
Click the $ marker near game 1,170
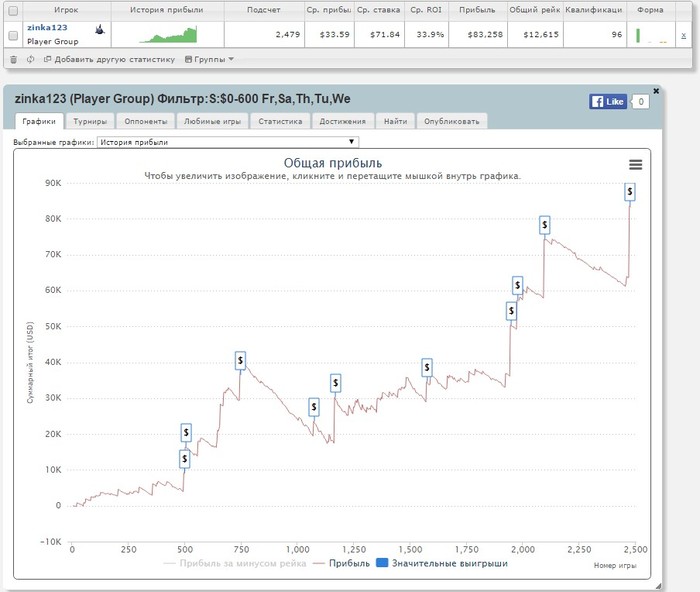(x=336, y=383)
